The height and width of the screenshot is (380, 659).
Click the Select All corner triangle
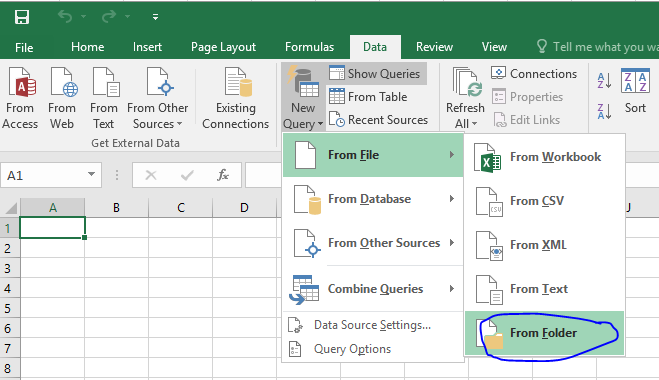[10, 208]
